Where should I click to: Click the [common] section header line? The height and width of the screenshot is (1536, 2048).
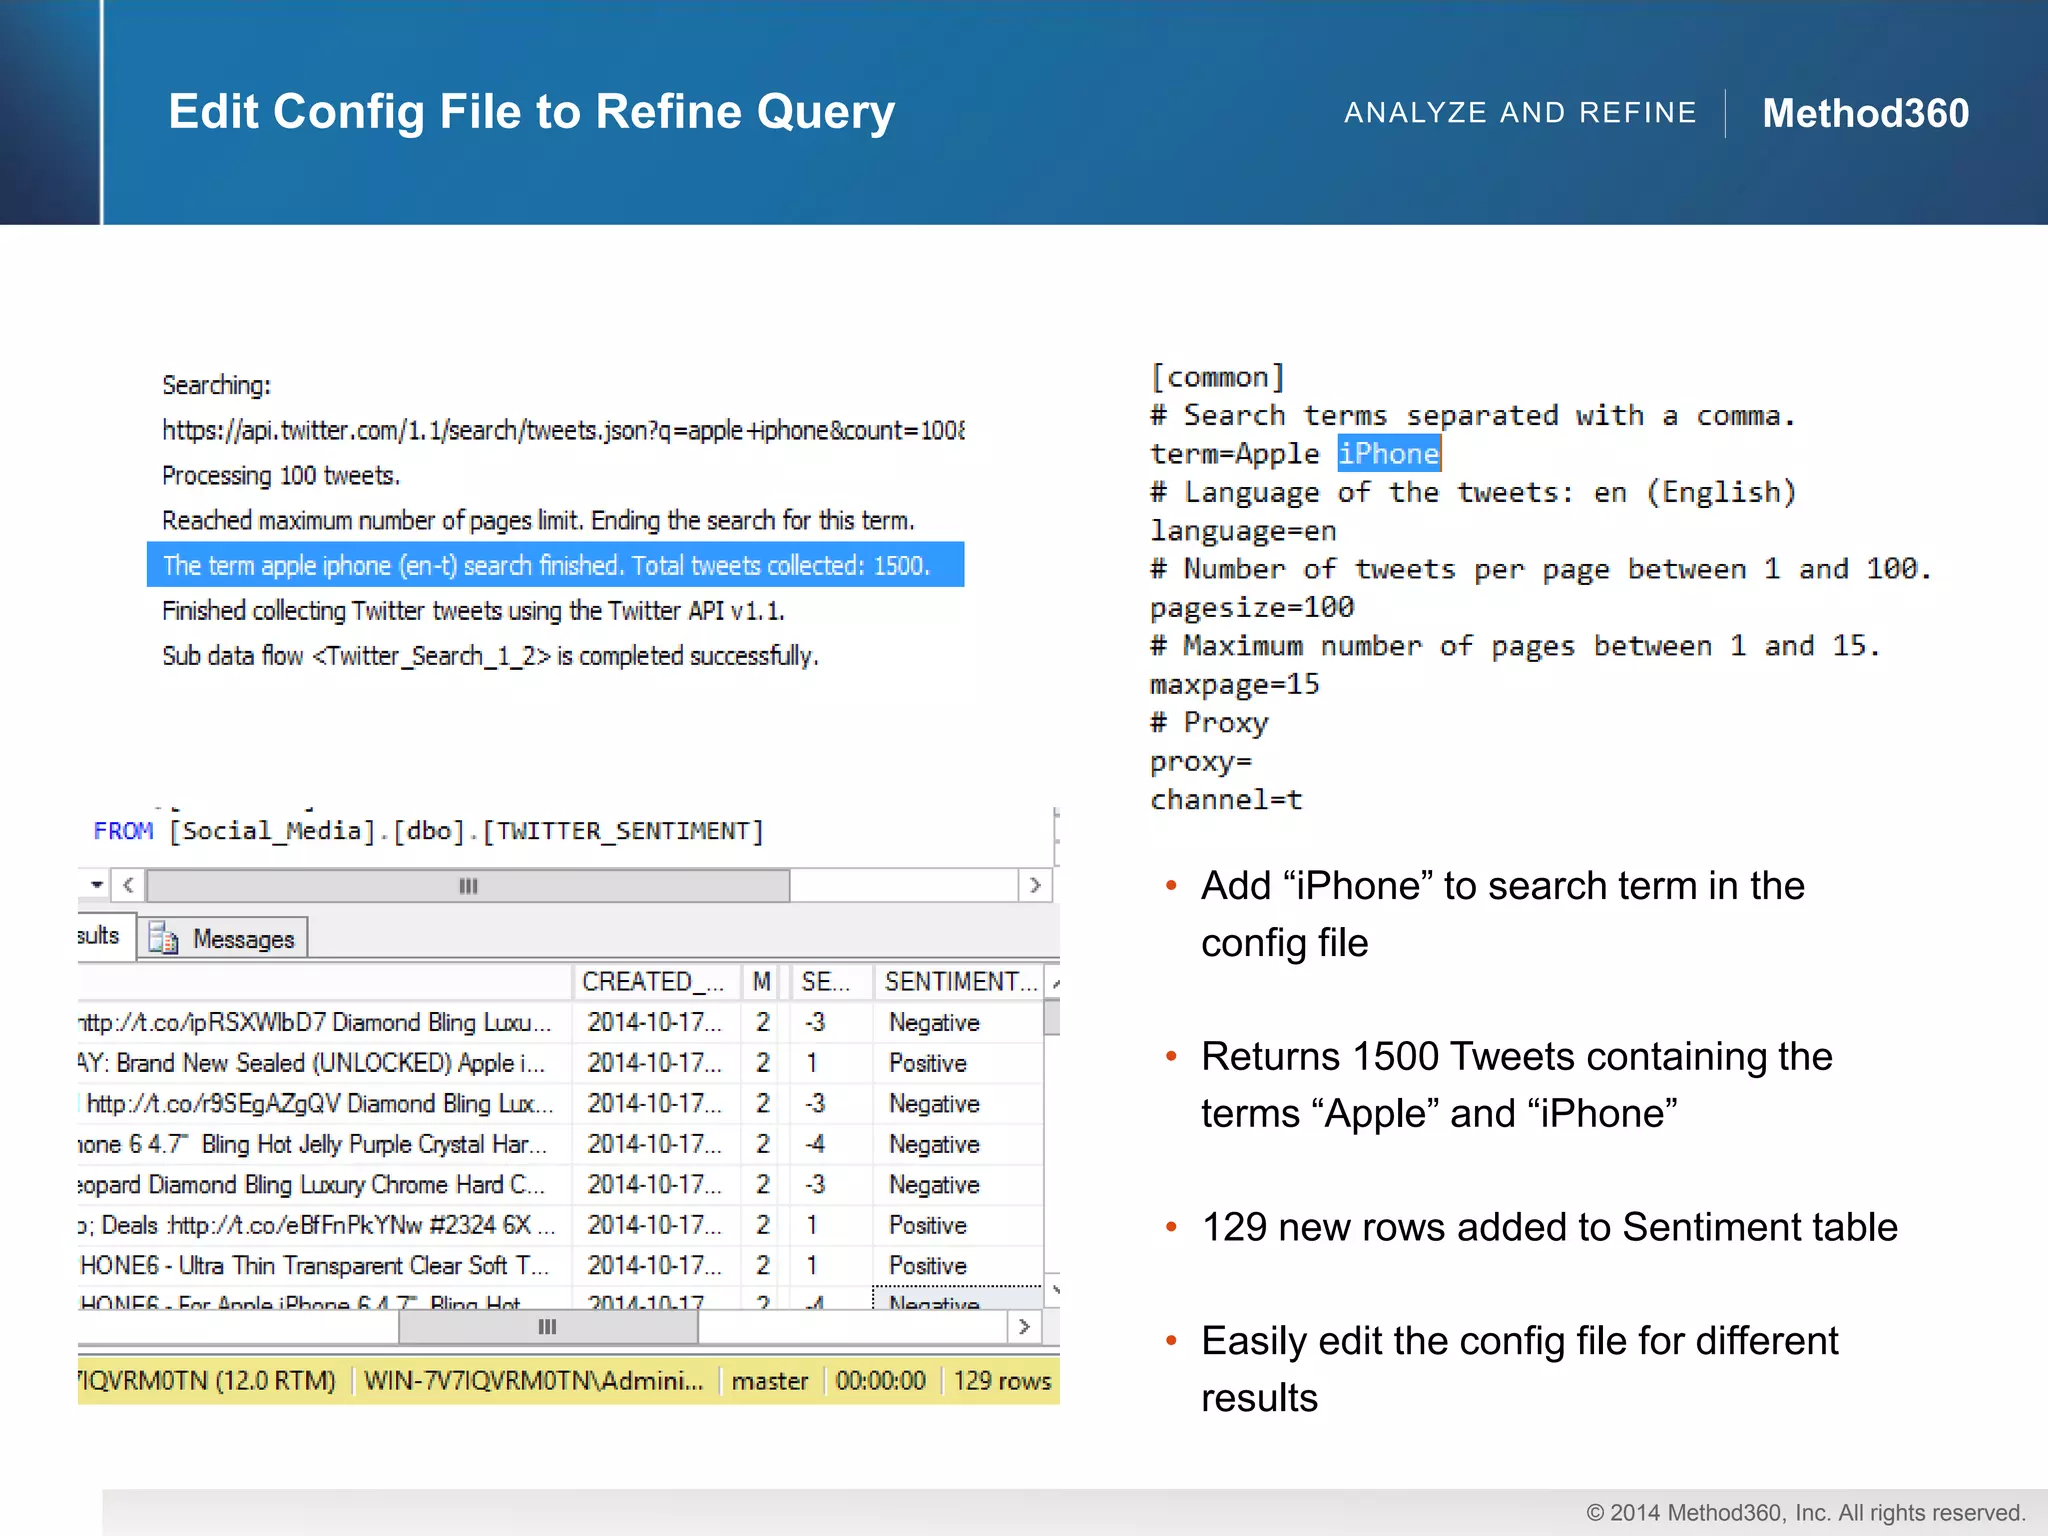tap(1217, 377)
